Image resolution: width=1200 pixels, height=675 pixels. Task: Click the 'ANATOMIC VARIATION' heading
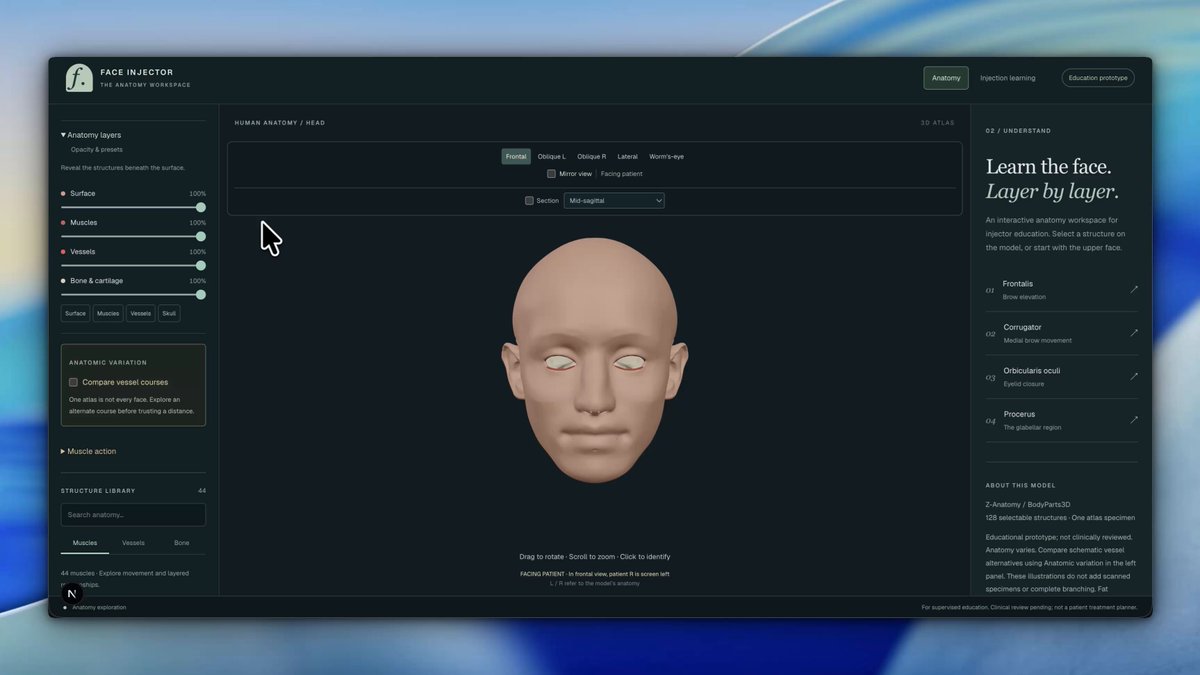point(108,362)
